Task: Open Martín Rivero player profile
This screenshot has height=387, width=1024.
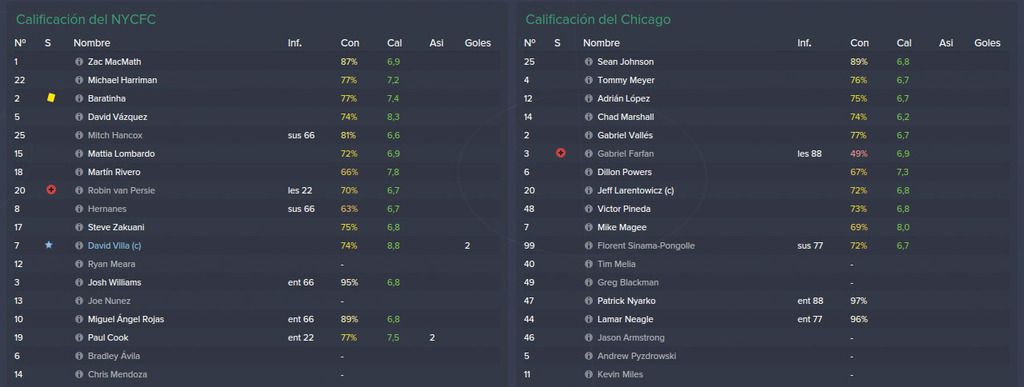Action: (114, 172)
